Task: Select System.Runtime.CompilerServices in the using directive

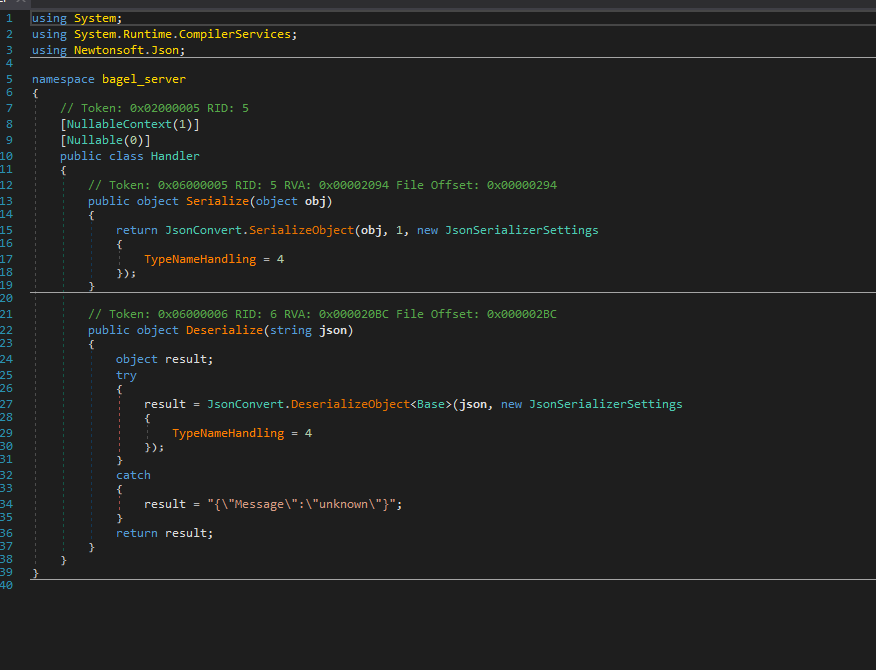Action: [182, 35]
